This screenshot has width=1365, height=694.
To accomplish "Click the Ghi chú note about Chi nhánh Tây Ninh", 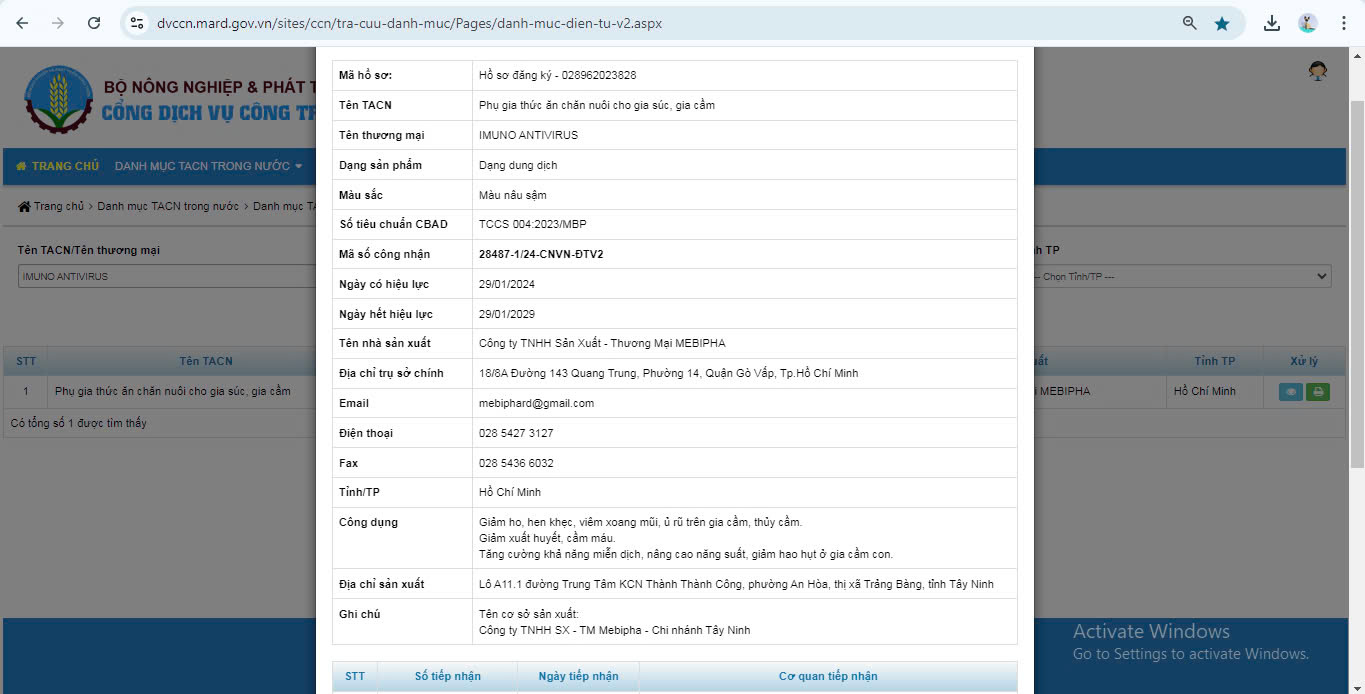I will click(x=614, y=630).
